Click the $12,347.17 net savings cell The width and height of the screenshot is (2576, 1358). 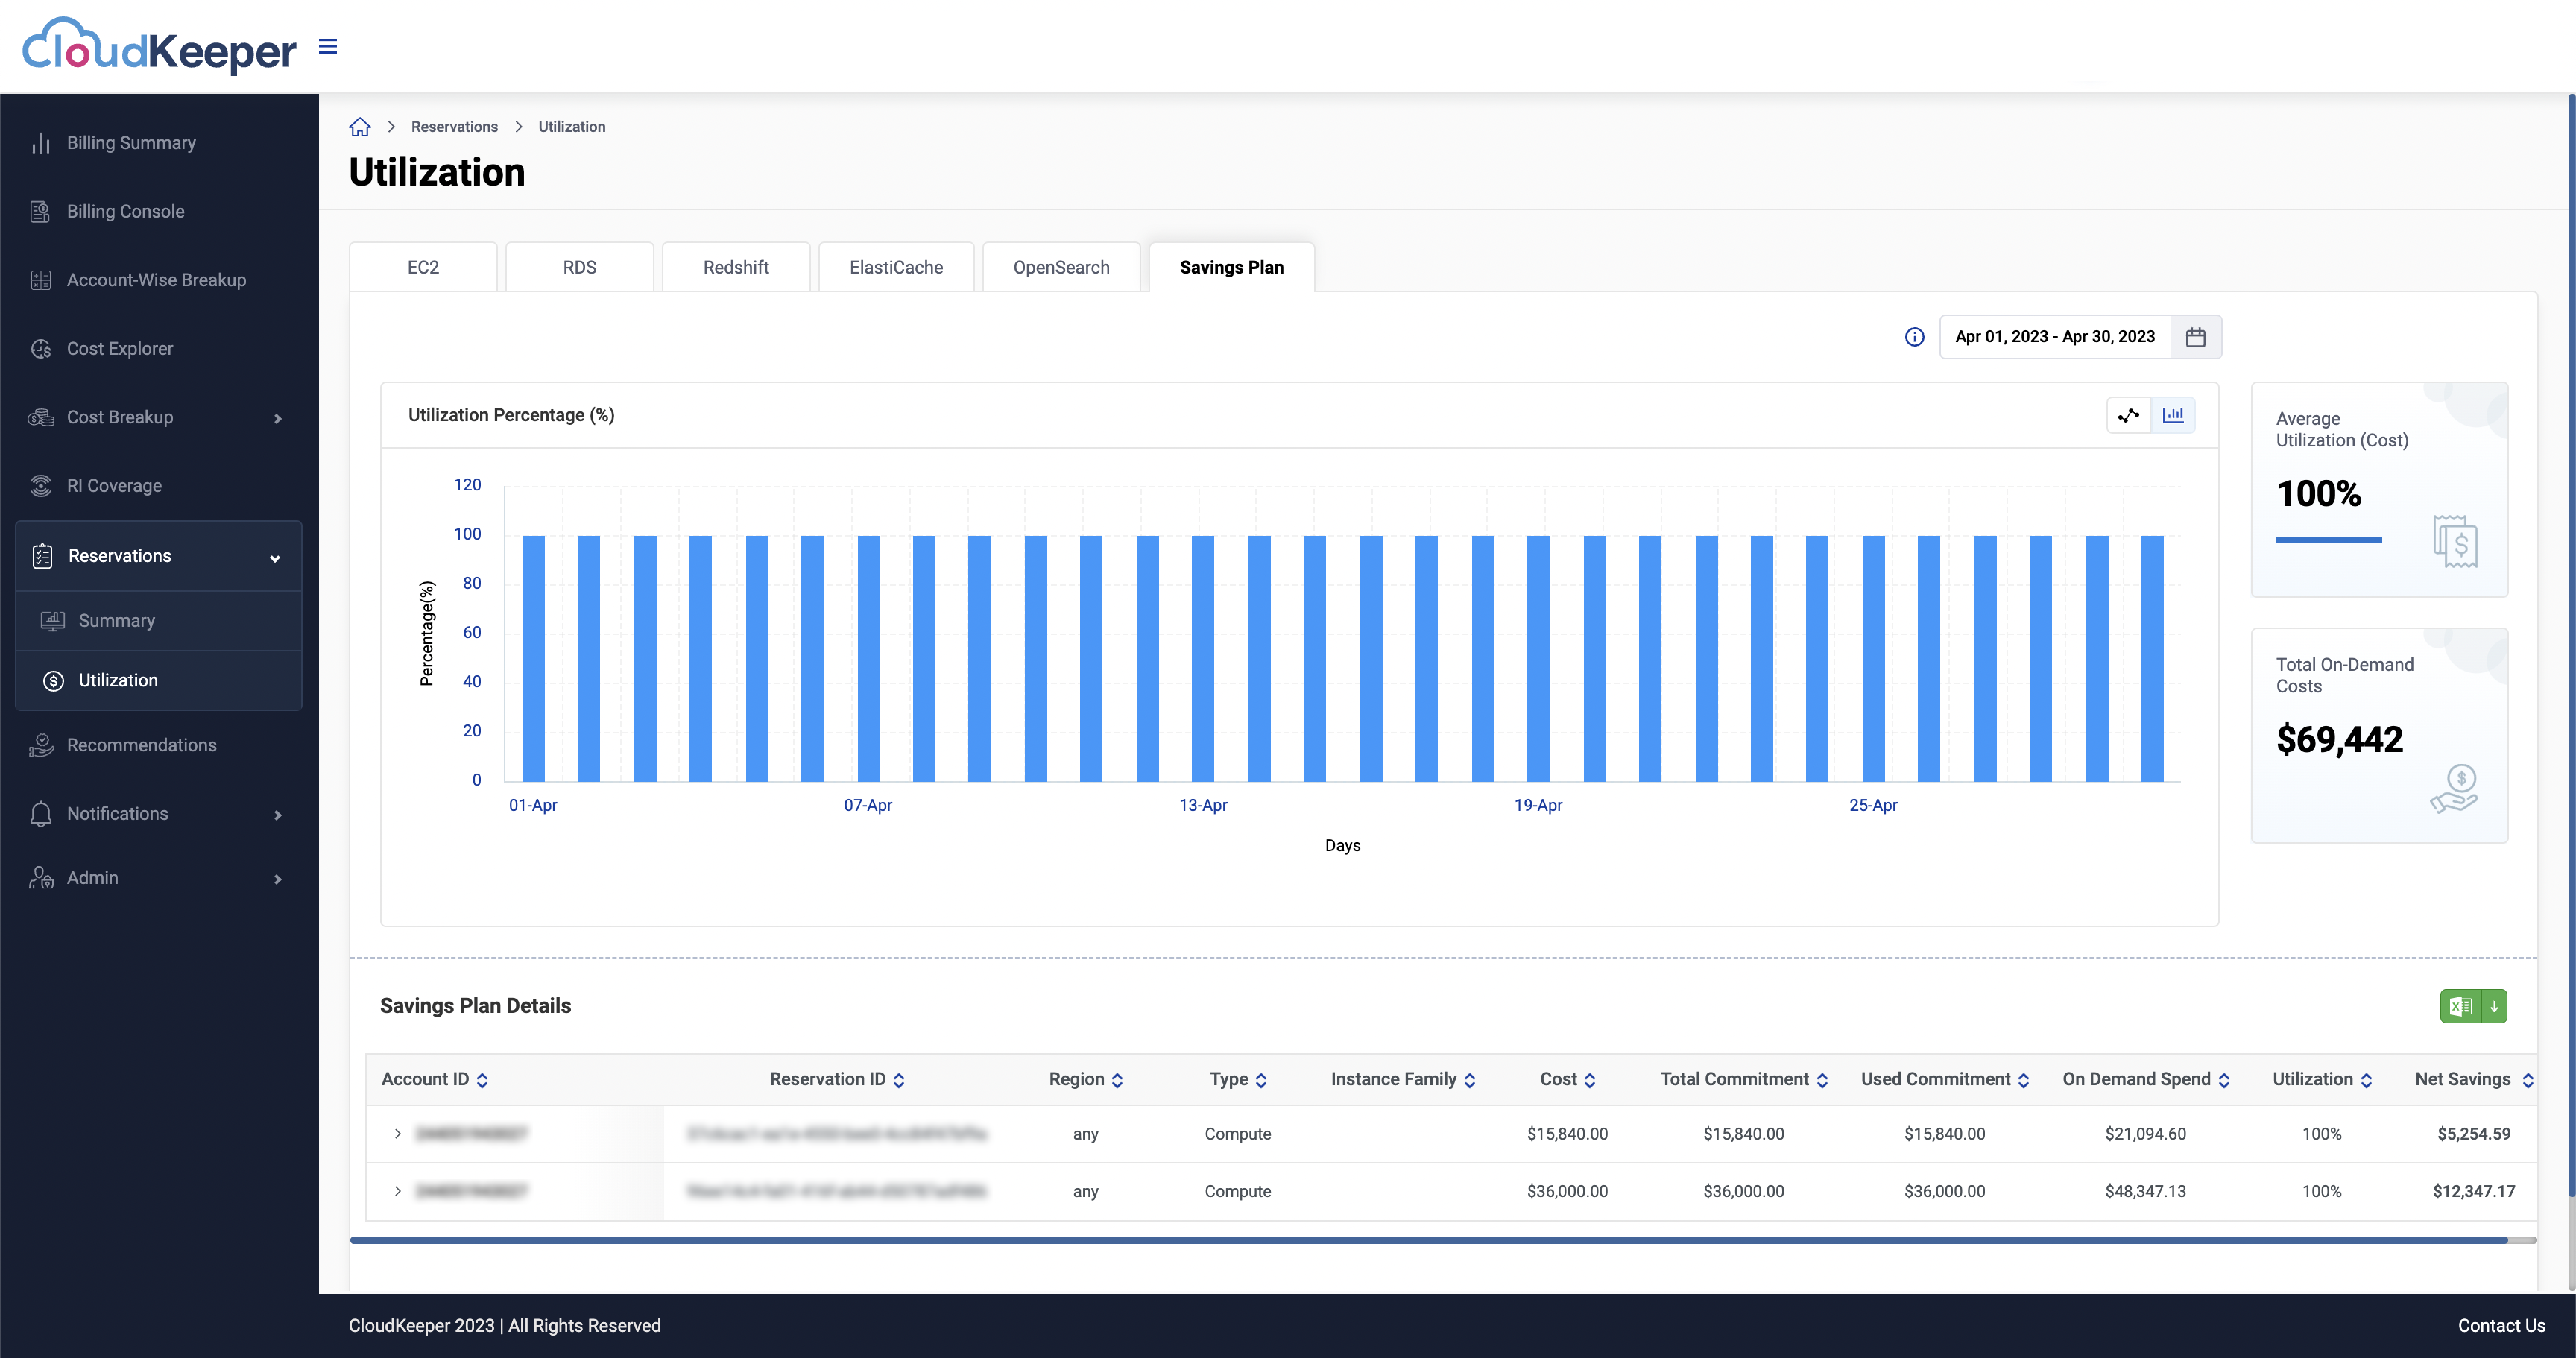pos(2474,1191)
